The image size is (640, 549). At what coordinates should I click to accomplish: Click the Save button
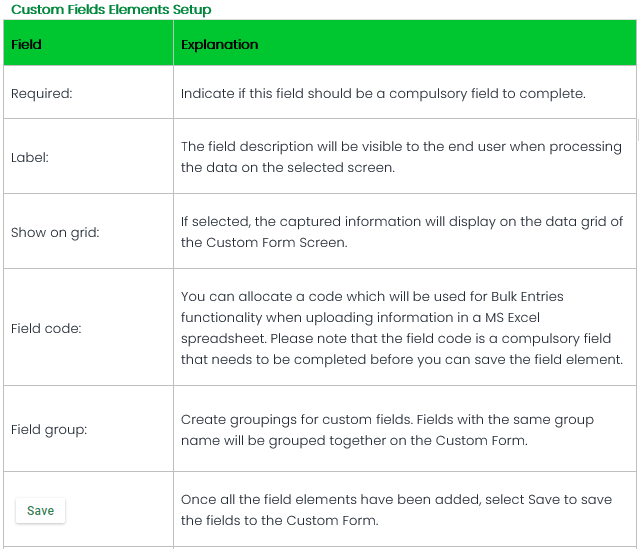coord(40,511)
